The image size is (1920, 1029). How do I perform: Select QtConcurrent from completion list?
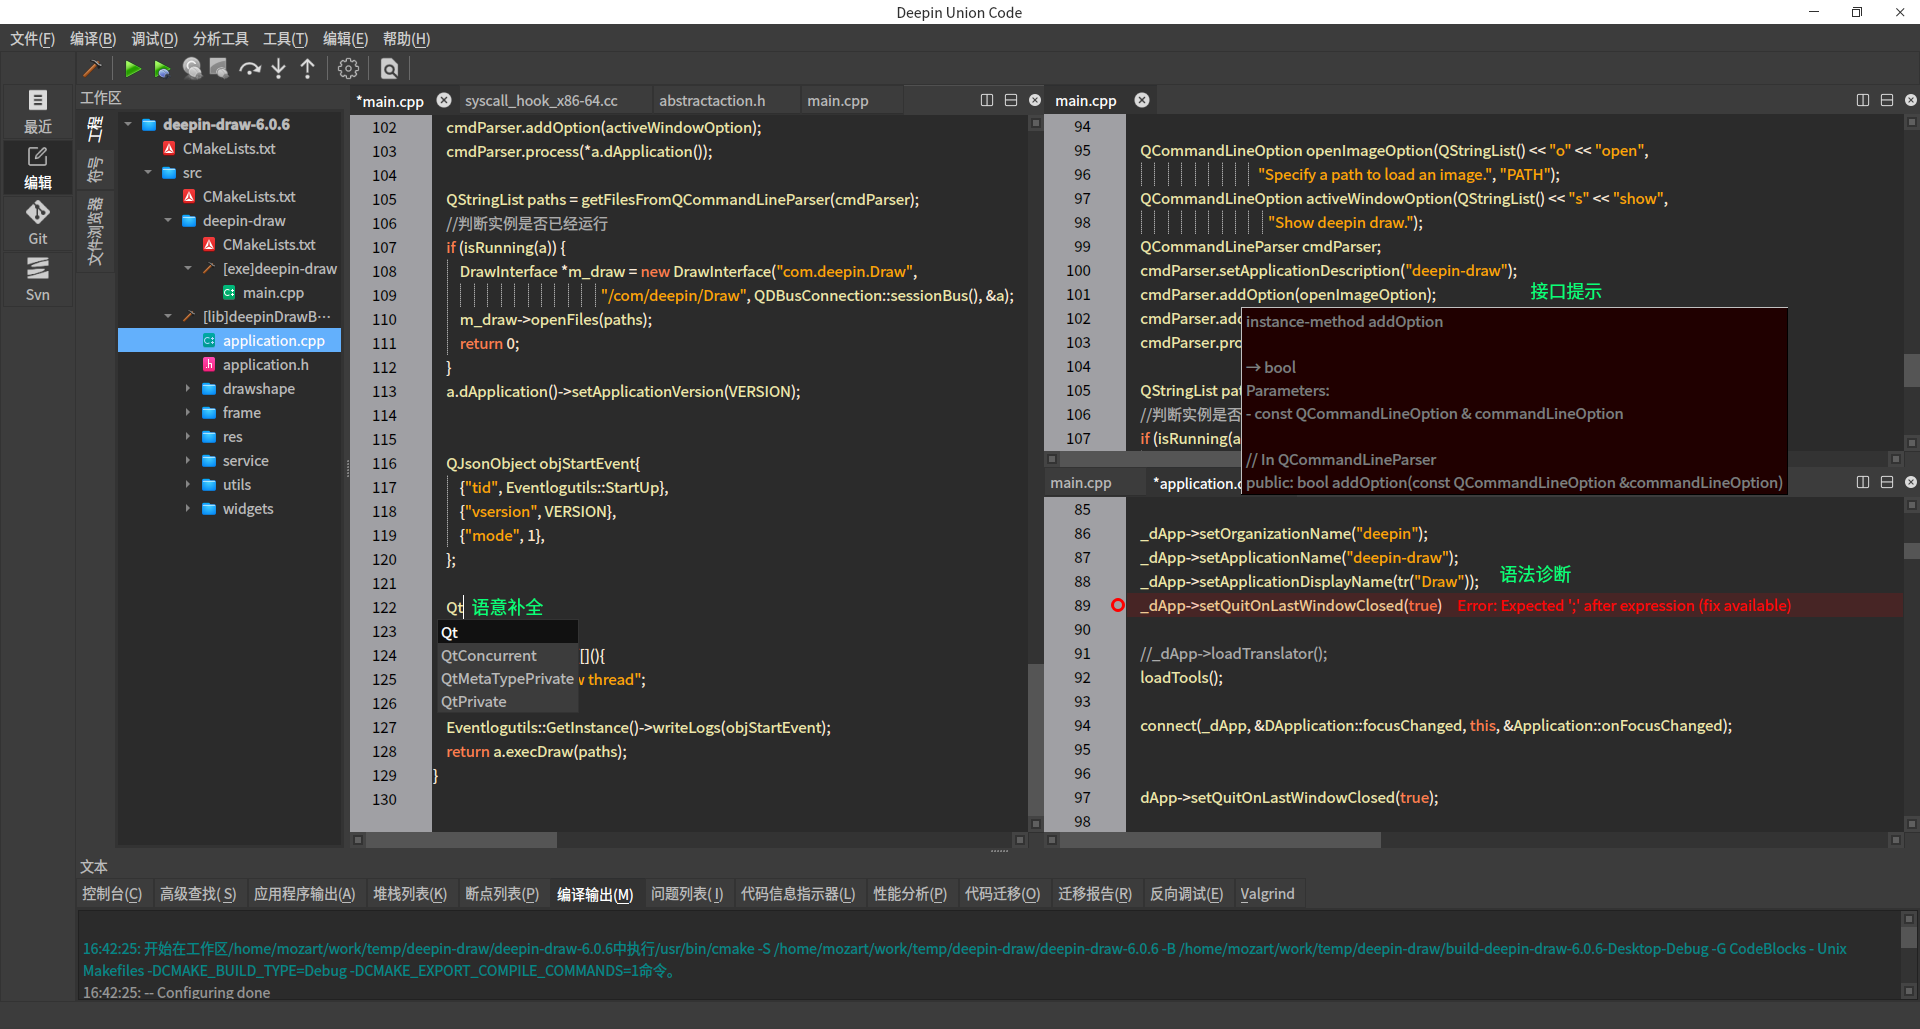pyautogui.click(x=489, y=656)
